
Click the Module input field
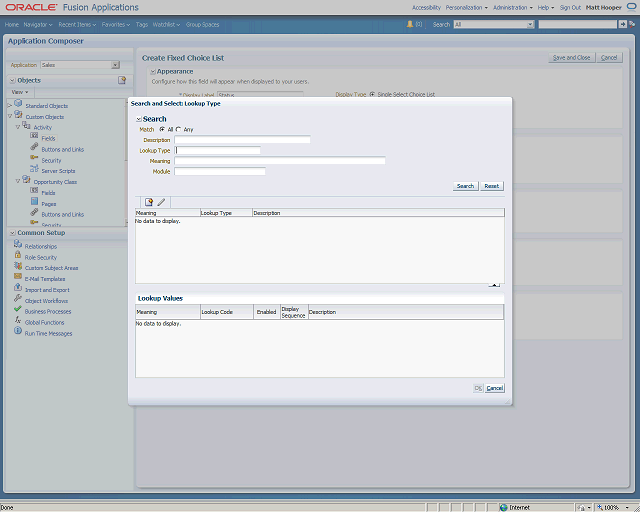220,171
